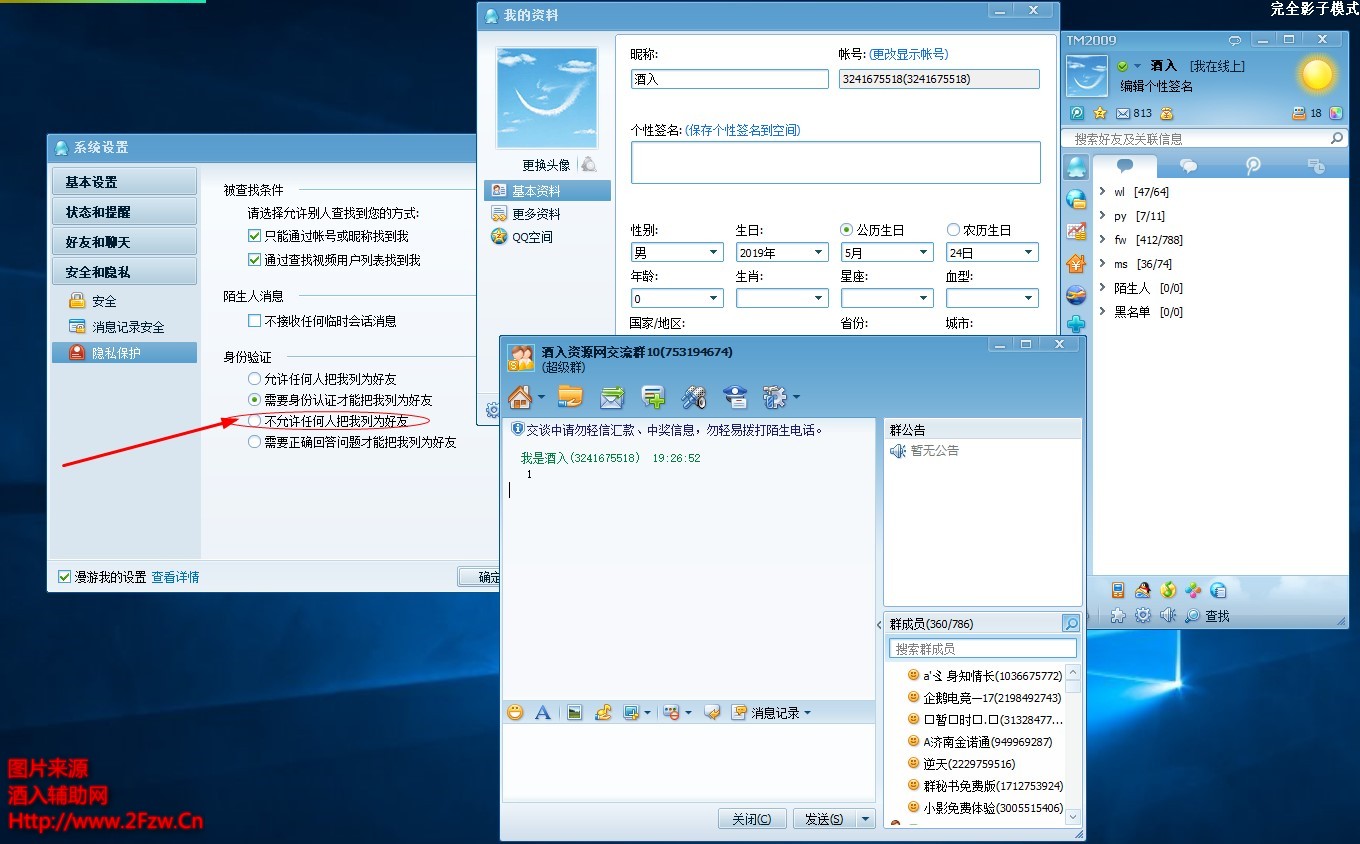Open the 年龄 dropdown showing 0
This screenshot has height=844, width=1360.
point(677,298)
